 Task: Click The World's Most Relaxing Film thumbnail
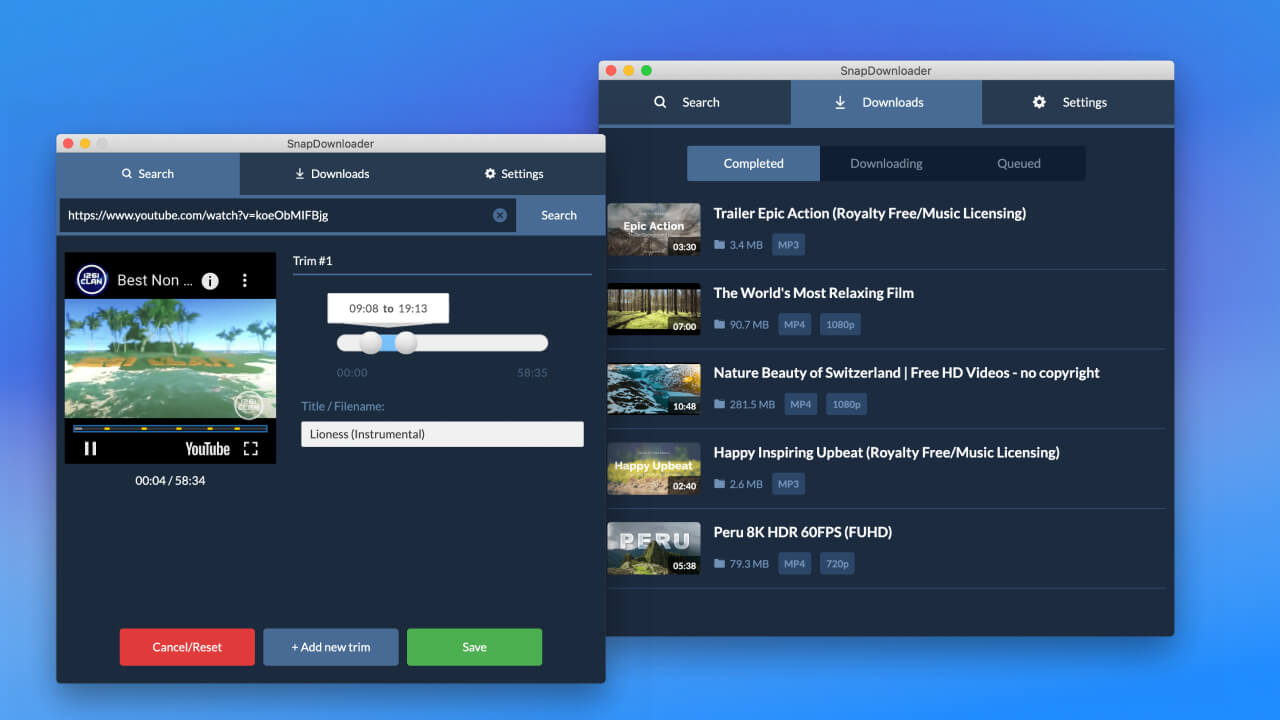click(654, 309)
